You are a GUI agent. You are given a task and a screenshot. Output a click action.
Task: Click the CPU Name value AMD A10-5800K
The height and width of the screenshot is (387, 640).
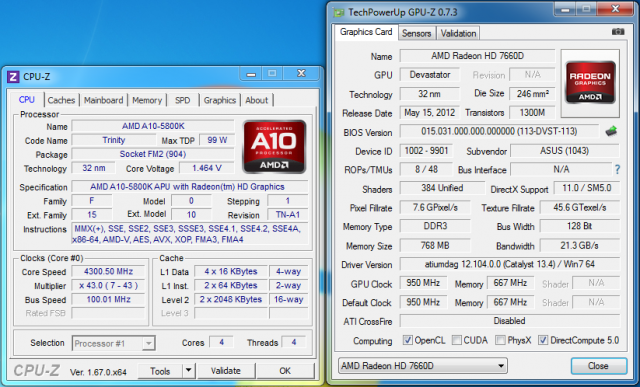pyautogui.click(x=153, y=126)
